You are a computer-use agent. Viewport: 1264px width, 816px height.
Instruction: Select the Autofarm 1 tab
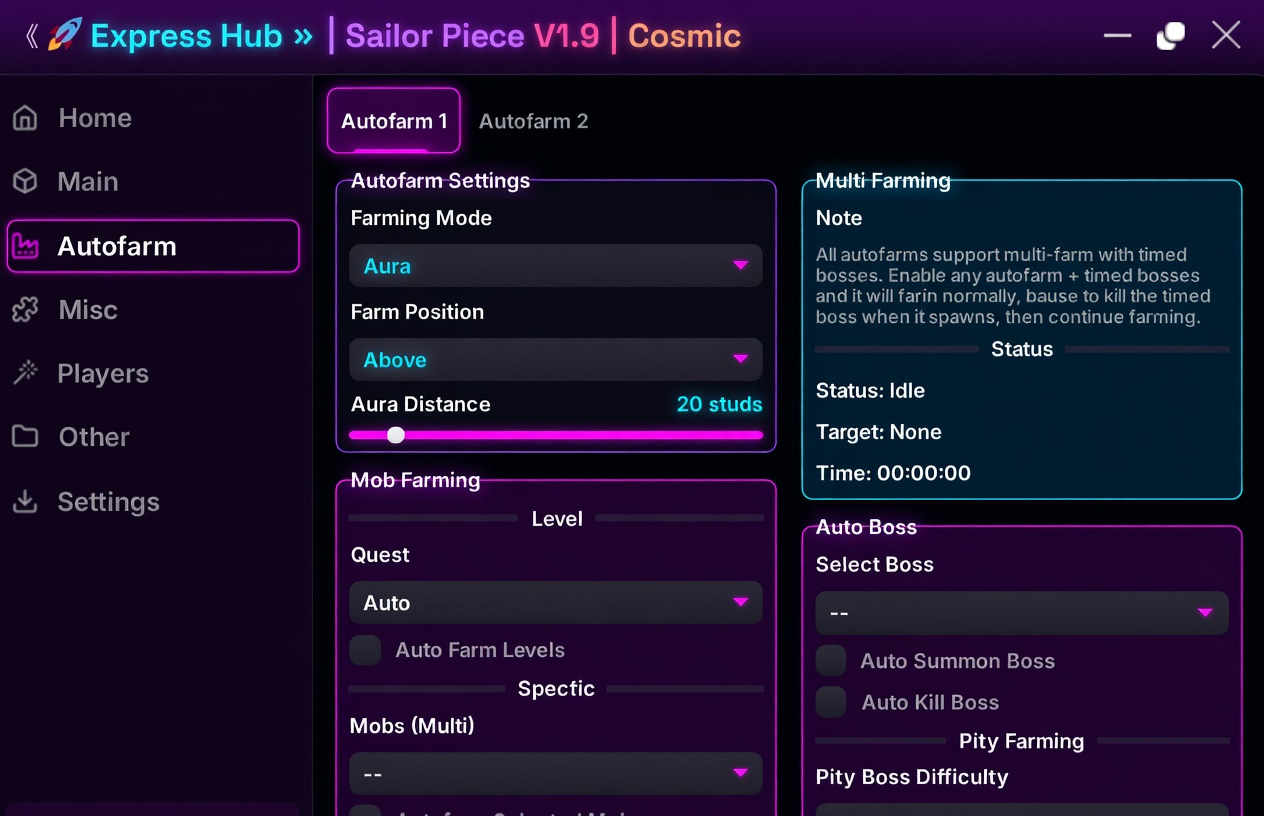pos(394,121)
